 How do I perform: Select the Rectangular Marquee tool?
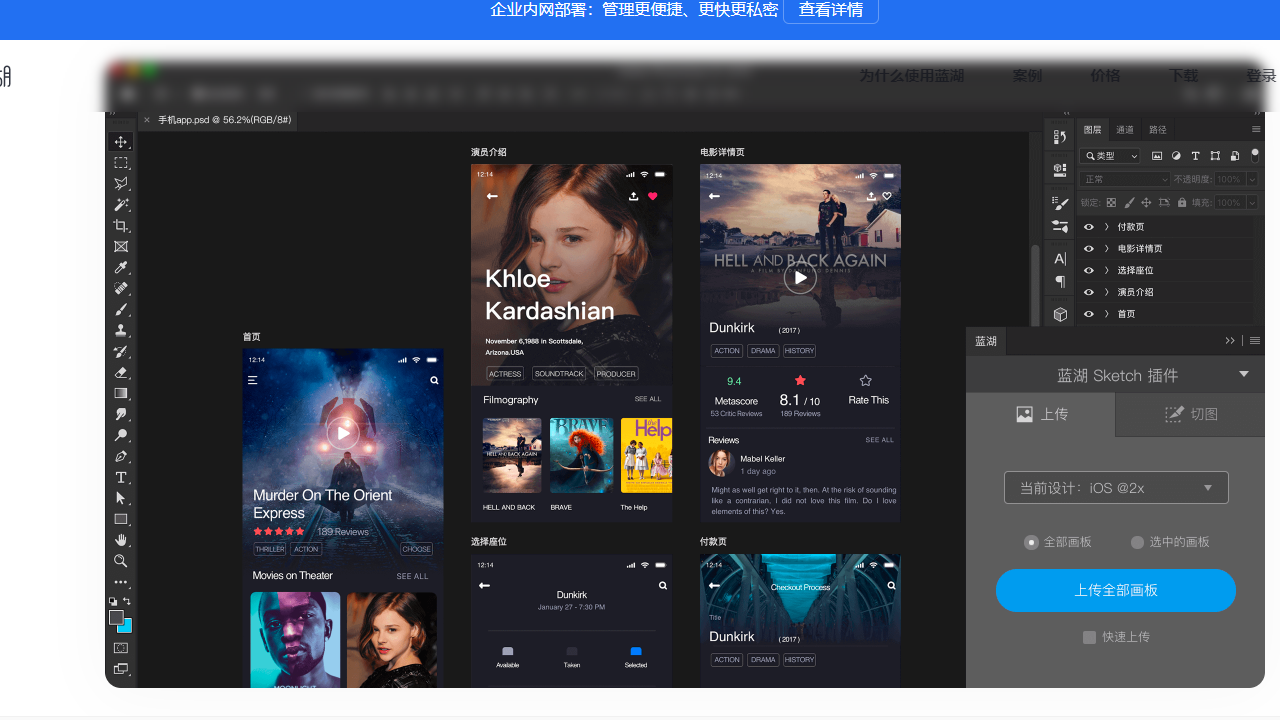(x=121, y=163)
